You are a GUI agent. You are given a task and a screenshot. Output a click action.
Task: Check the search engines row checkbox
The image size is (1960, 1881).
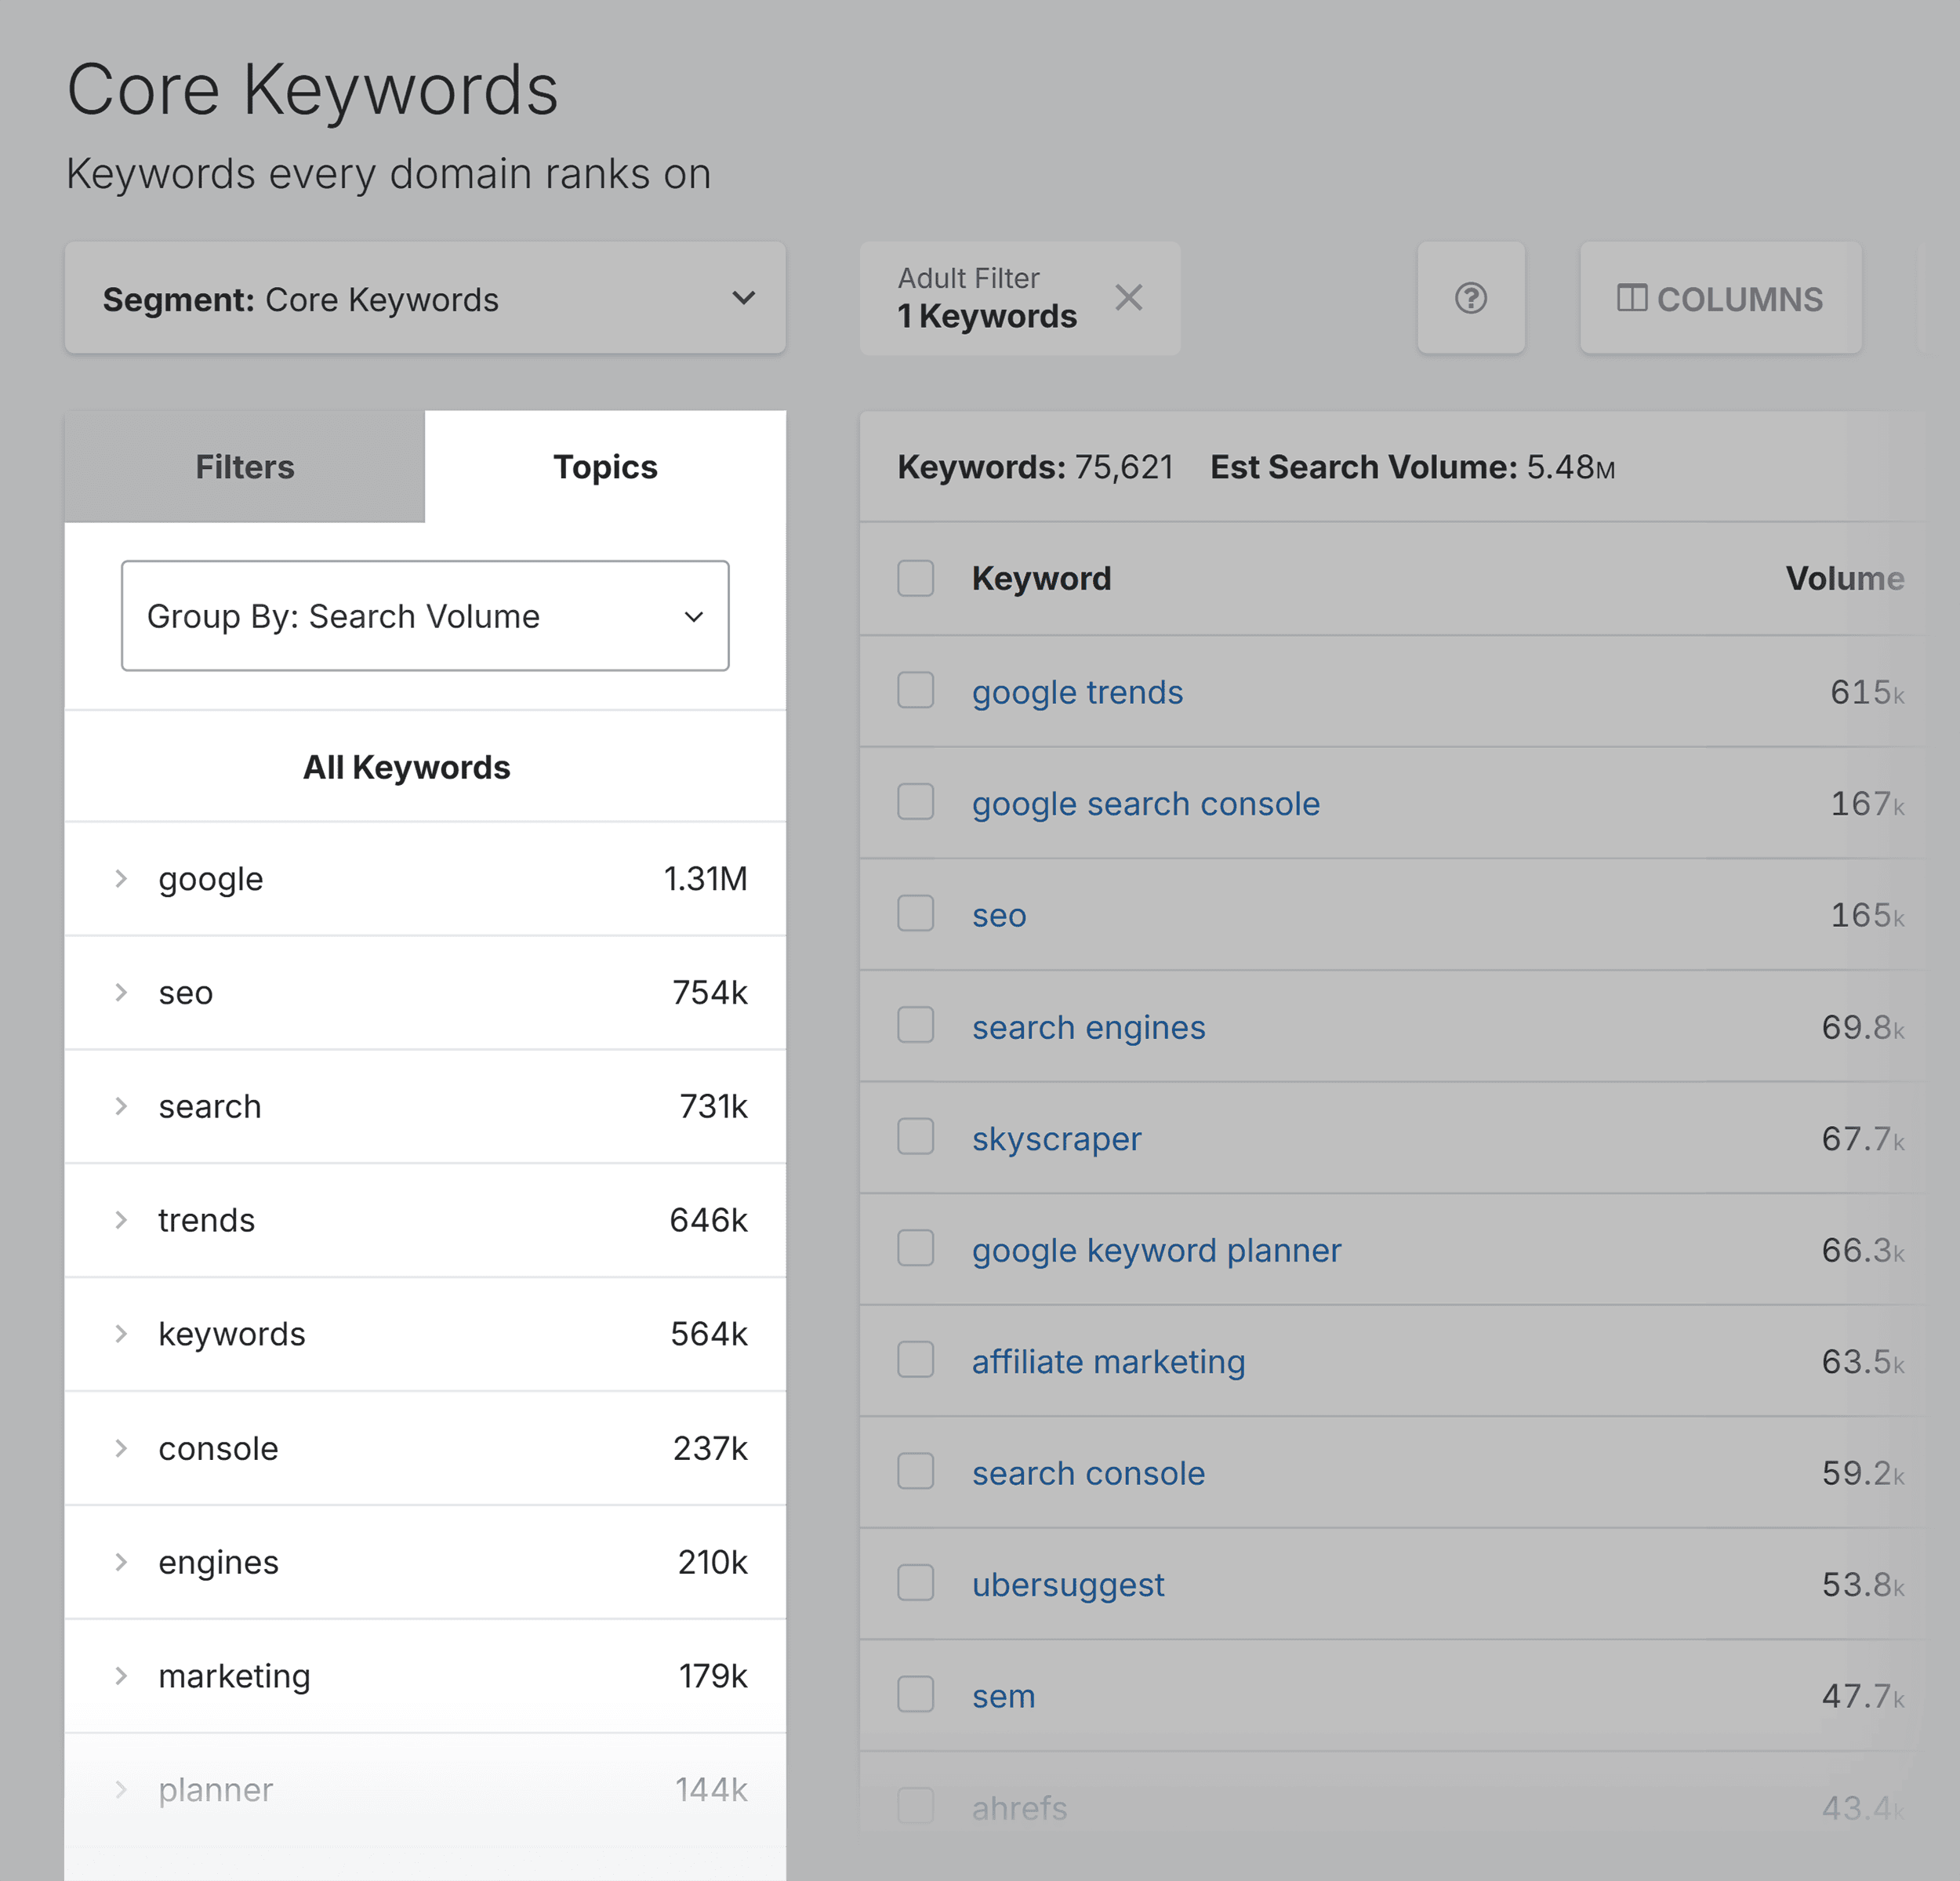coord(916,1025)
